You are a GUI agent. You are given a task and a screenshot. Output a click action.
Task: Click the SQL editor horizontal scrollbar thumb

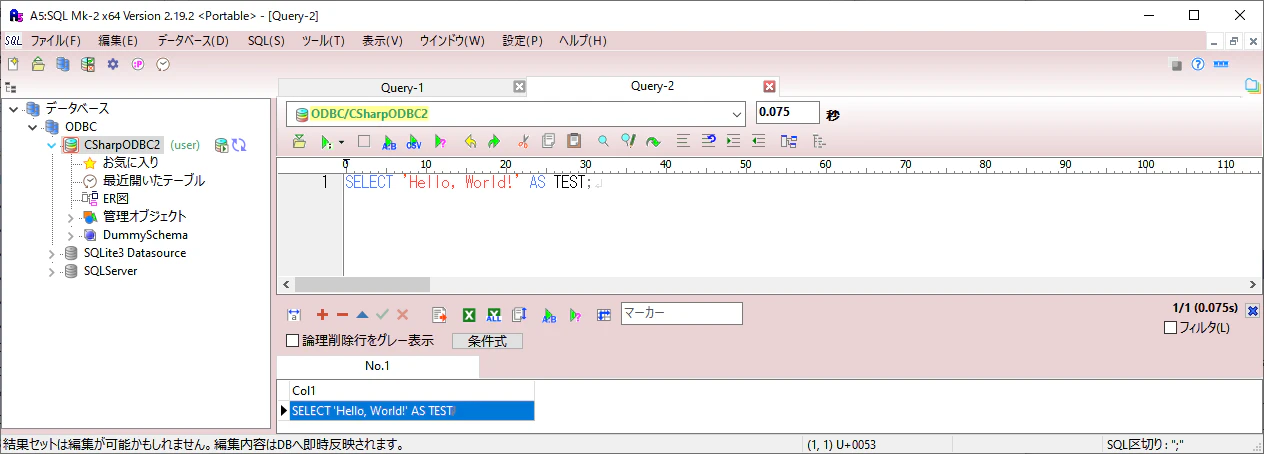pos(362,285)
